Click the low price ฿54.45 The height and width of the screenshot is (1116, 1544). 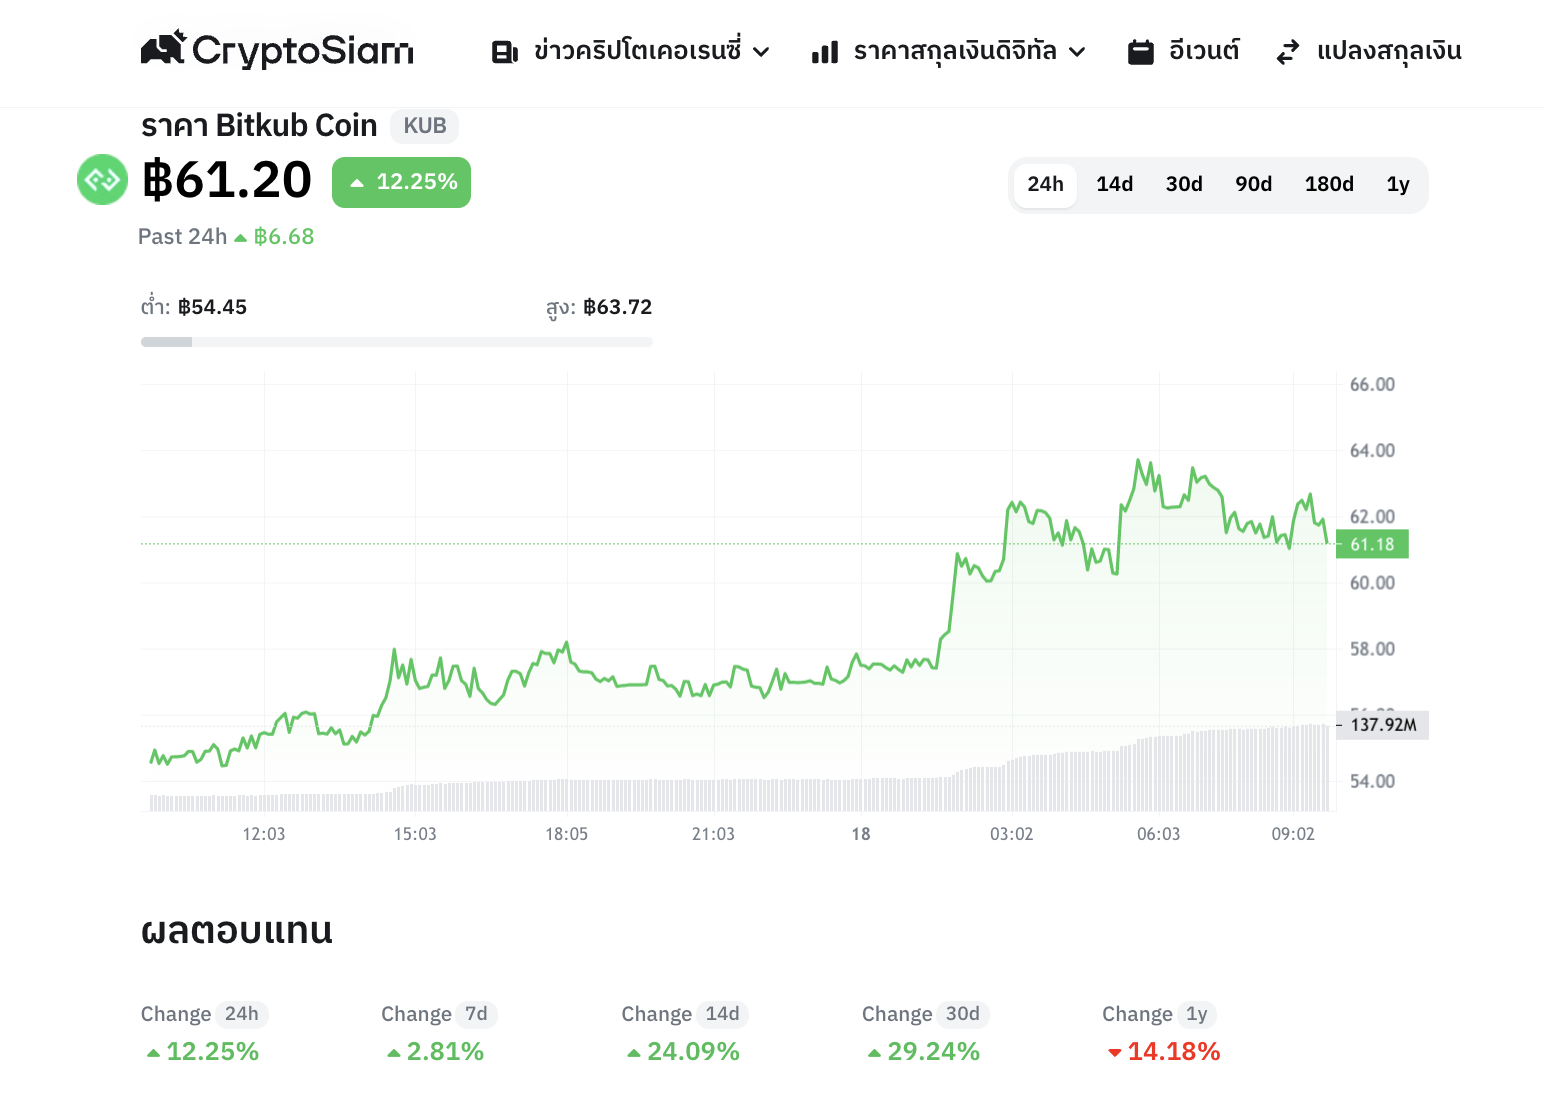212,307
